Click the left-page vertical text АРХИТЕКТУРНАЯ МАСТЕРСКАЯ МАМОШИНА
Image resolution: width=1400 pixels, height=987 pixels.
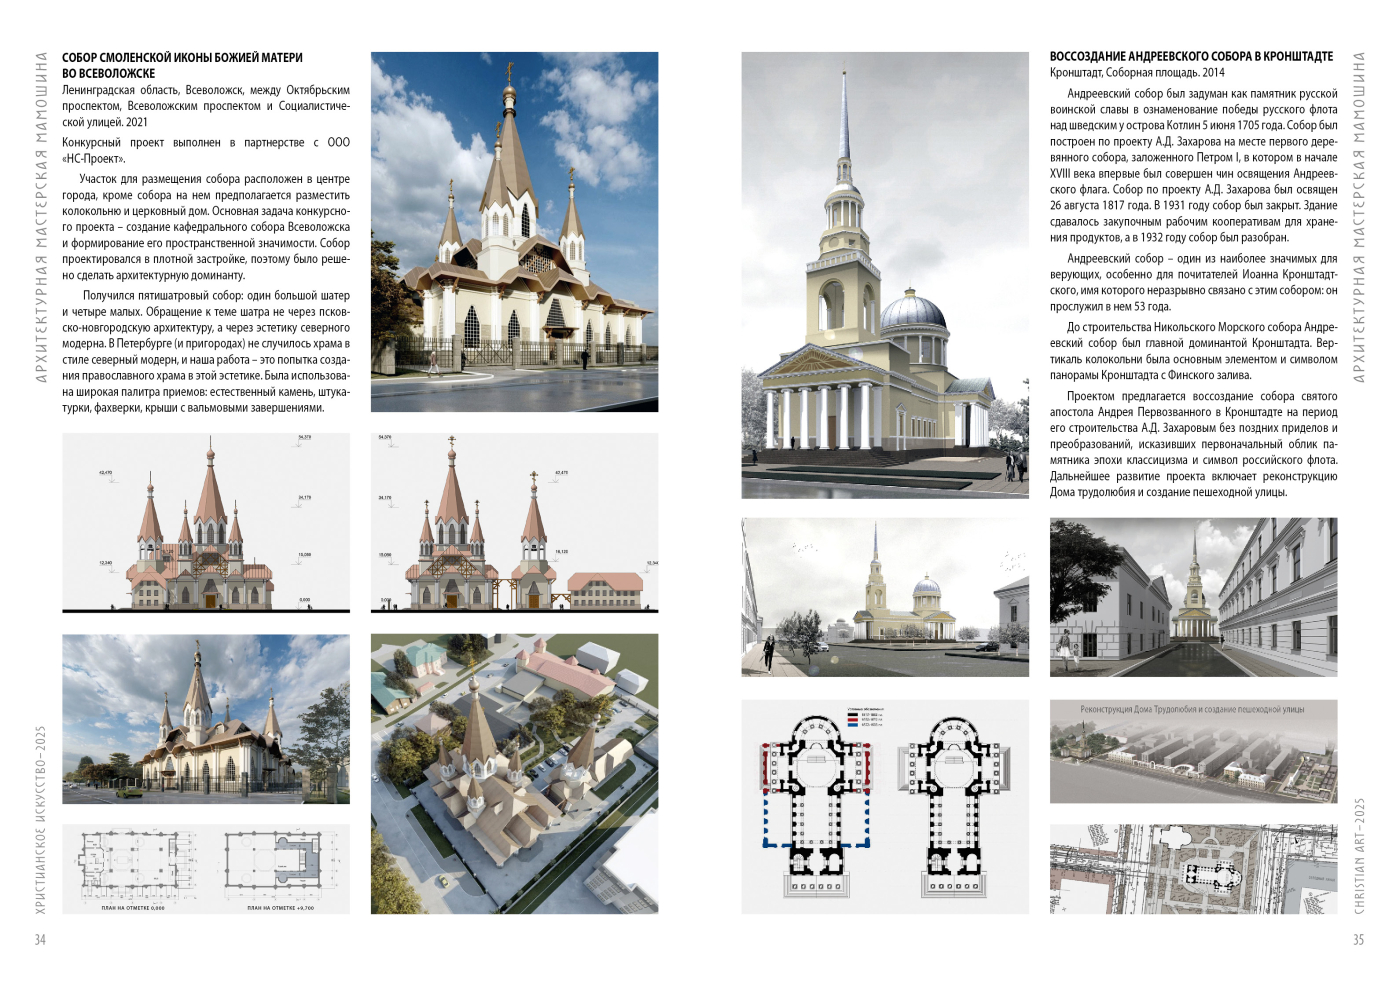pos(41,217)
